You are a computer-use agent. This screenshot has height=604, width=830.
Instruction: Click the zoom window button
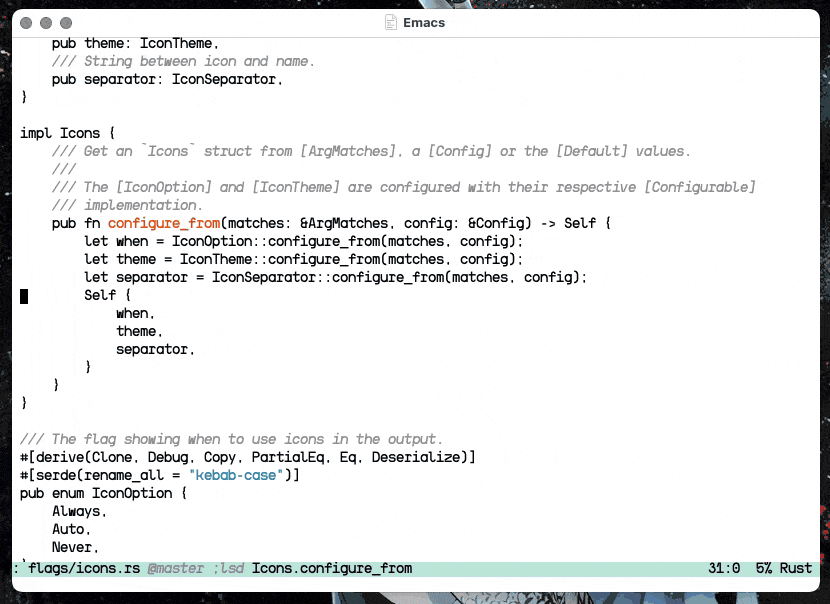[x=66, y=23]
